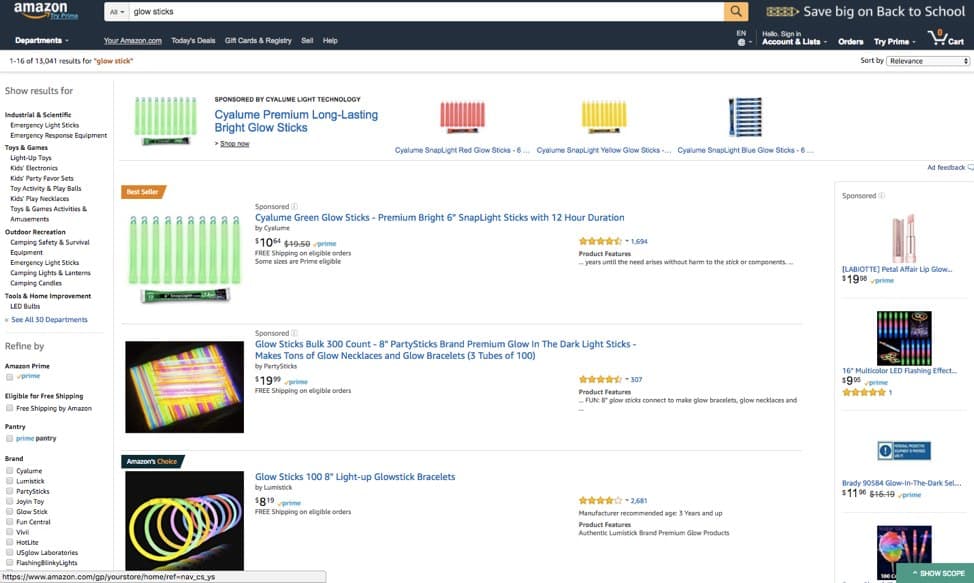
Task: Click Prime logo next to $10.64 price
Action: tap(325, 244)
